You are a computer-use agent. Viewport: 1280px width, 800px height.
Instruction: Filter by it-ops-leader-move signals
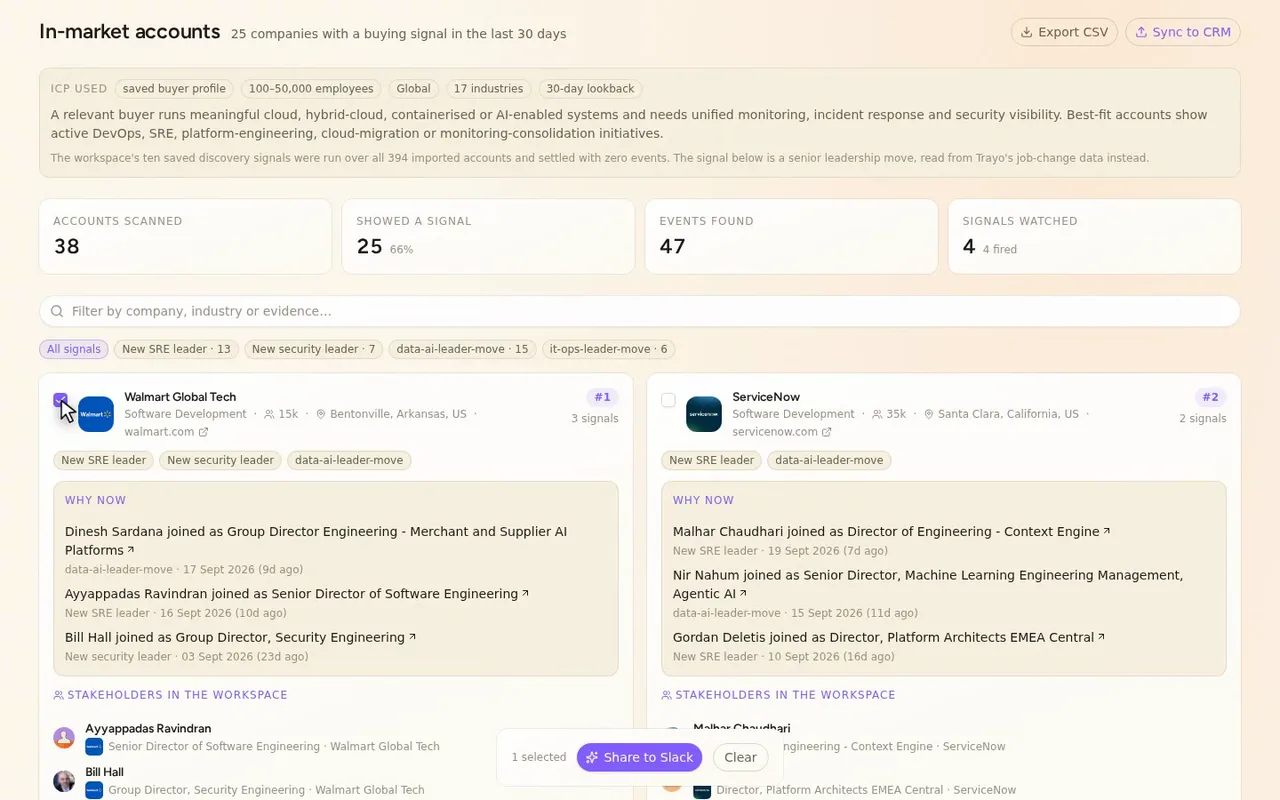(609, 349)
